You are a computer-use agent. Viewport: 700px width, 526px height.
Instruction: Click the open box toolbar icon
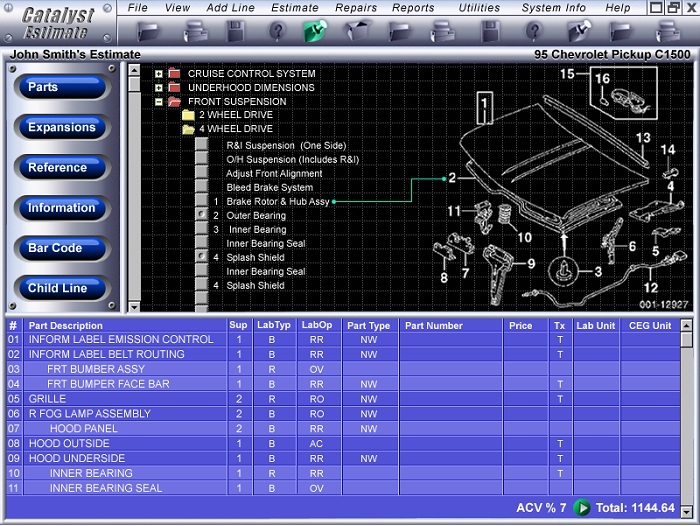point(358,31)
